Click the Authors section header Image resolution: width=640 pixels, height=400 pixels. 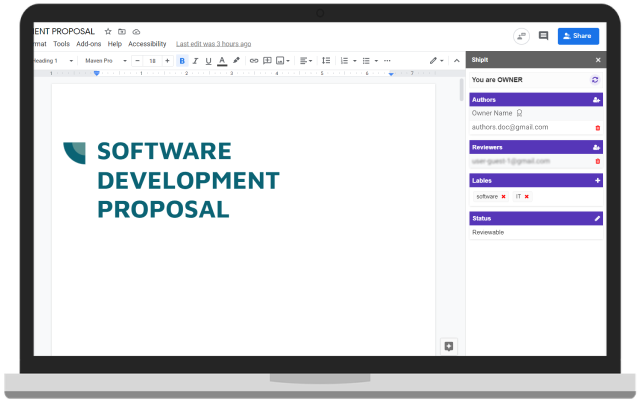click(x=536, y=100)
